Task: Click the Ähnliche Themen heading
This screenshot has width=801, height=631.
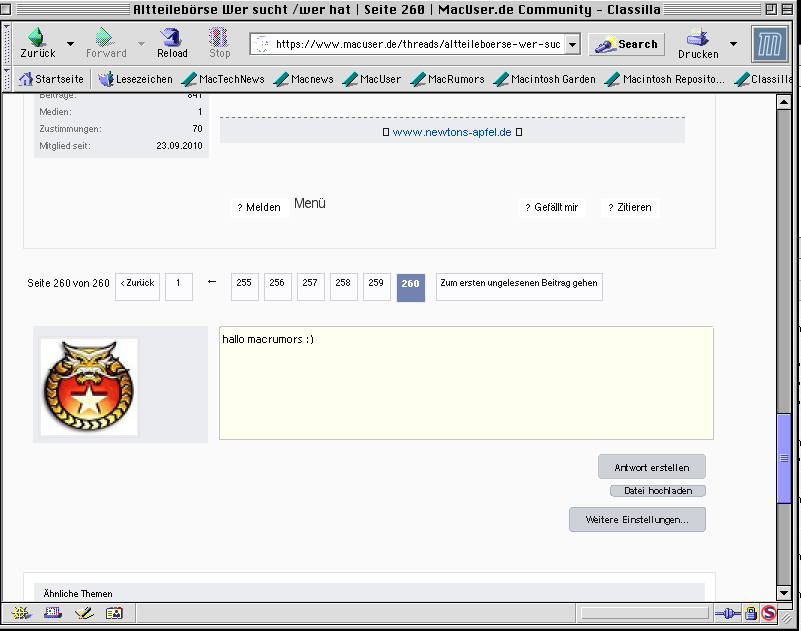Action: pyautogui.click(x=78, y=594)
